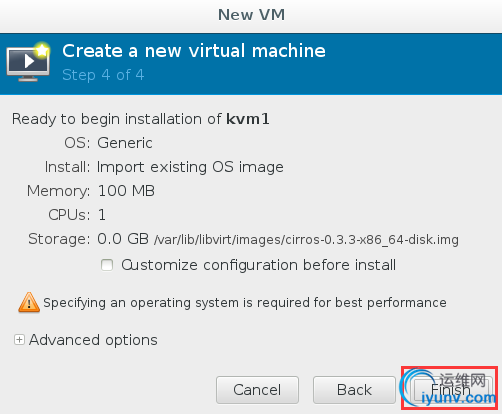Click the New VM title bar

tap(251, 15)
